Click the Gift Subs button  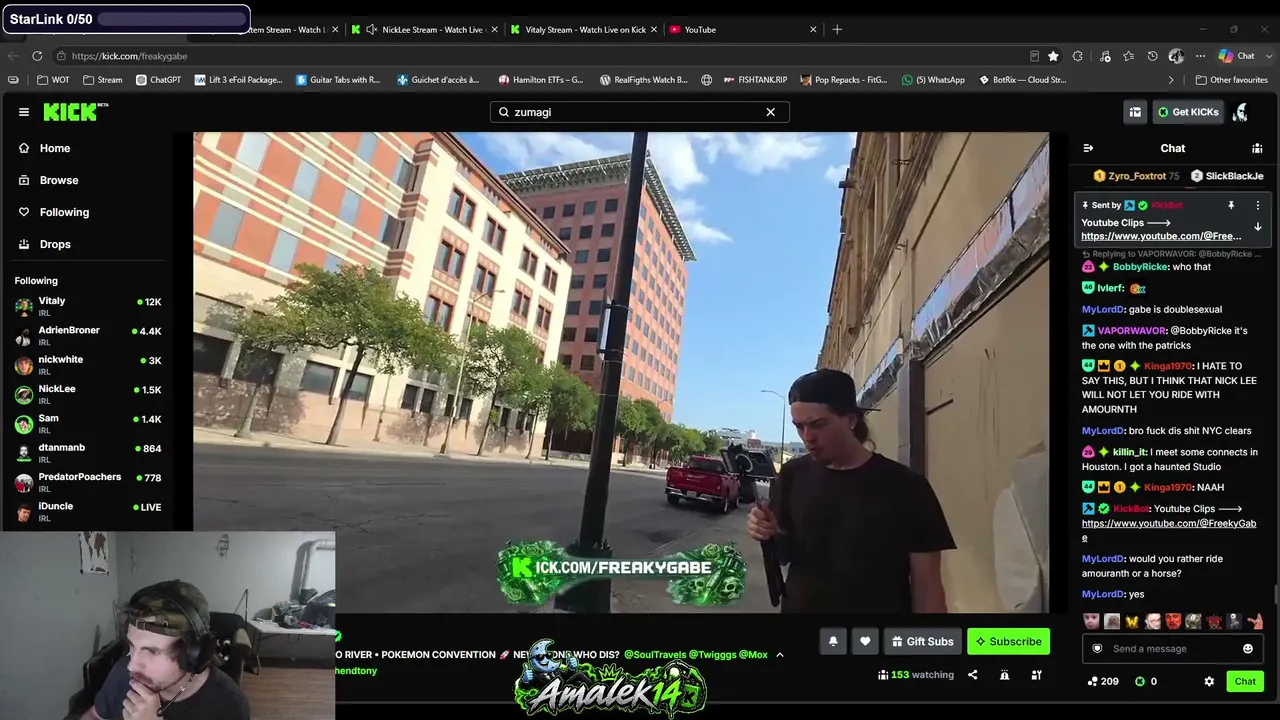click(923, 641)
